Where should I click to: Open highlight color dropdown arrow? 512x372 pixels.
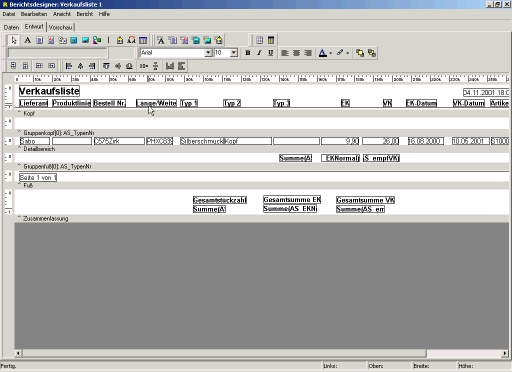click(x=347, y=53)
